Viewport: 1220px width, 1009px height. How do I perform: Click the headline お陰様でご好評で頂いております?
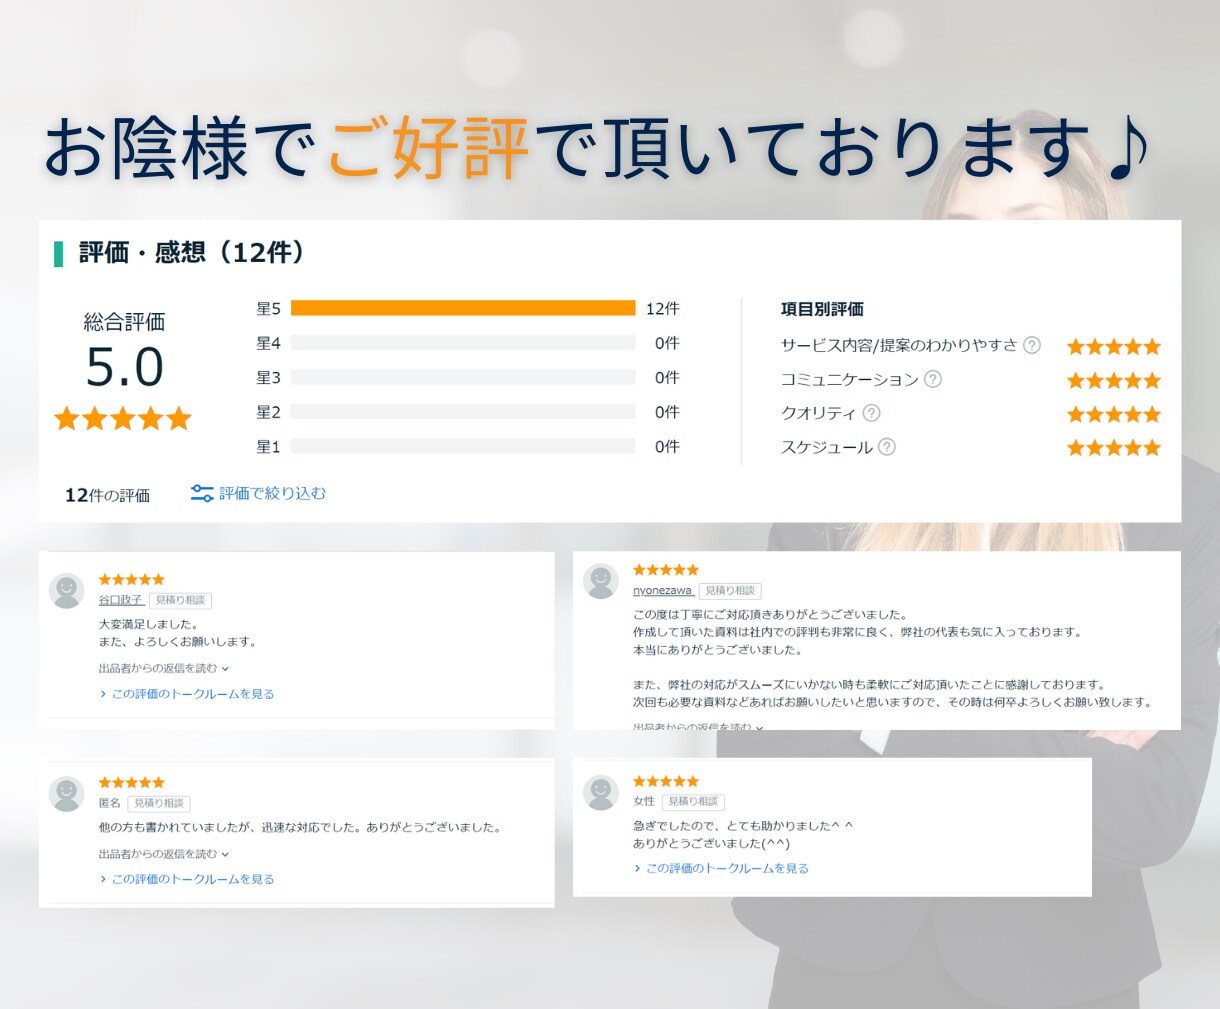(x=597, y=149)
